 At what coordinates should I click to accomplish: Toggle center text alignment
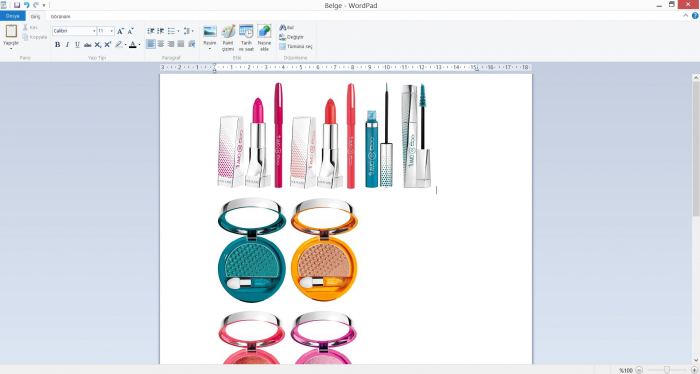click(x=161, y=44)
